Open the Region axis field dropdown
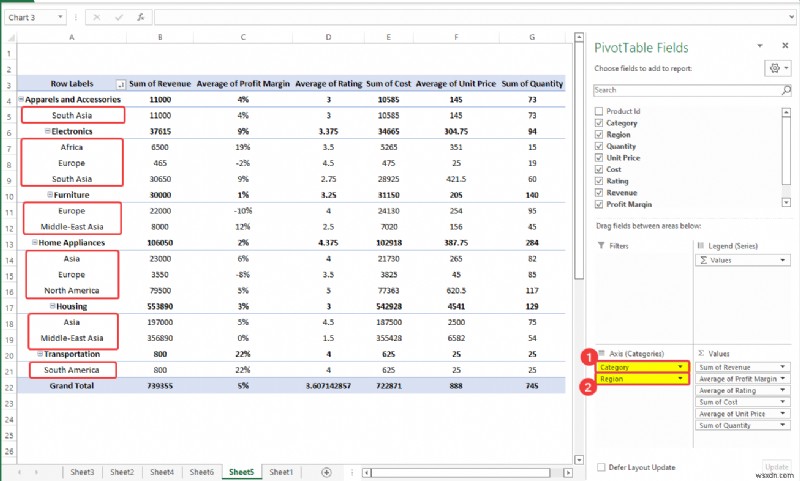The width and height of the screenshot is (800, 481). pos(680,378)
